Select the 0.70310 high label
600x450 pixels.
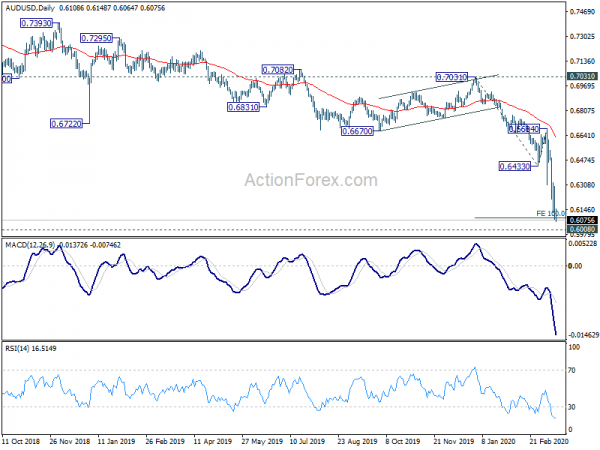point(452,77)
